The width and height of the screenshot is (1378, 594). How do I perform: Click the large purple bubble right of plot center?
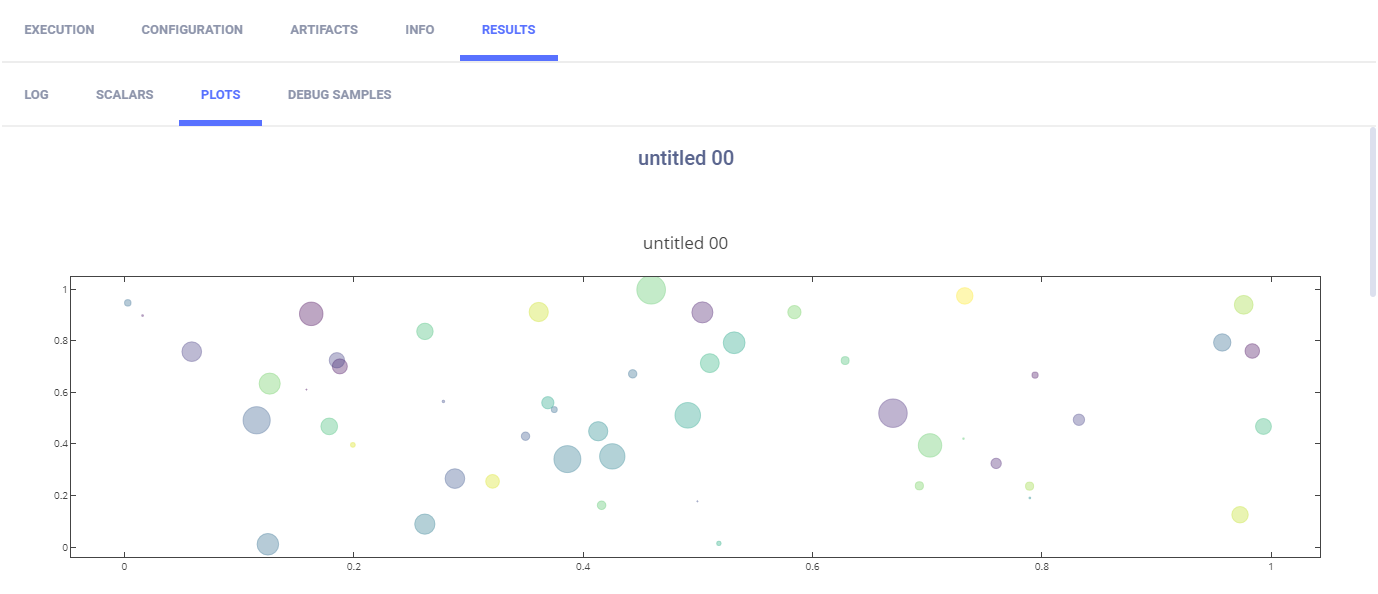[893, 413]
